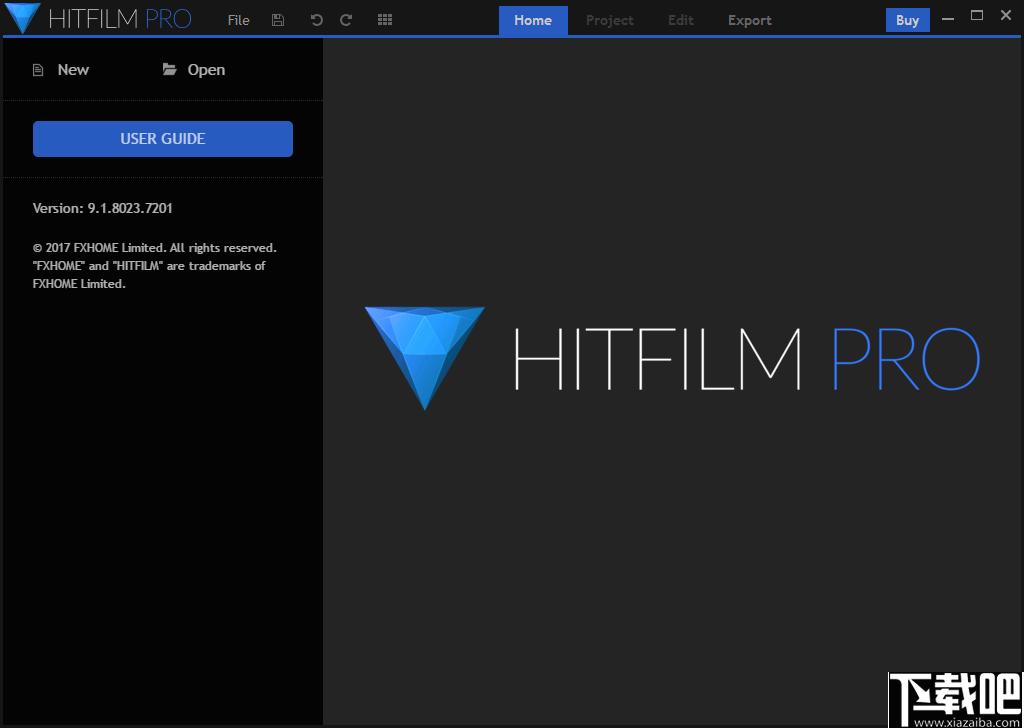The width and height of the screenshot is (1024, 728).
Task: Open the File menu
Action: pyautogui.click(x=238, y=20)
